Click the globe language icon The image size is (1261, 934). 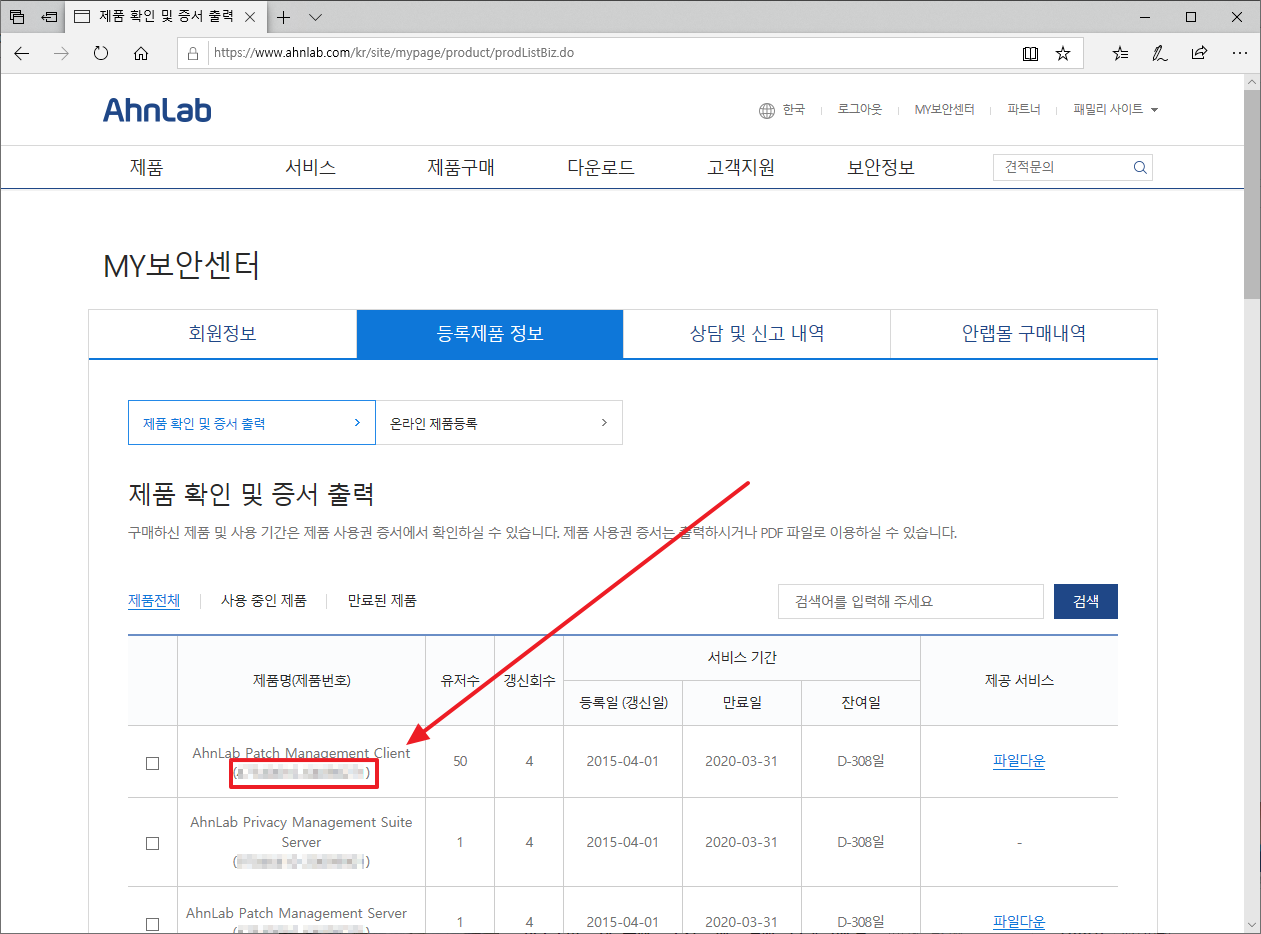[767, 110]
